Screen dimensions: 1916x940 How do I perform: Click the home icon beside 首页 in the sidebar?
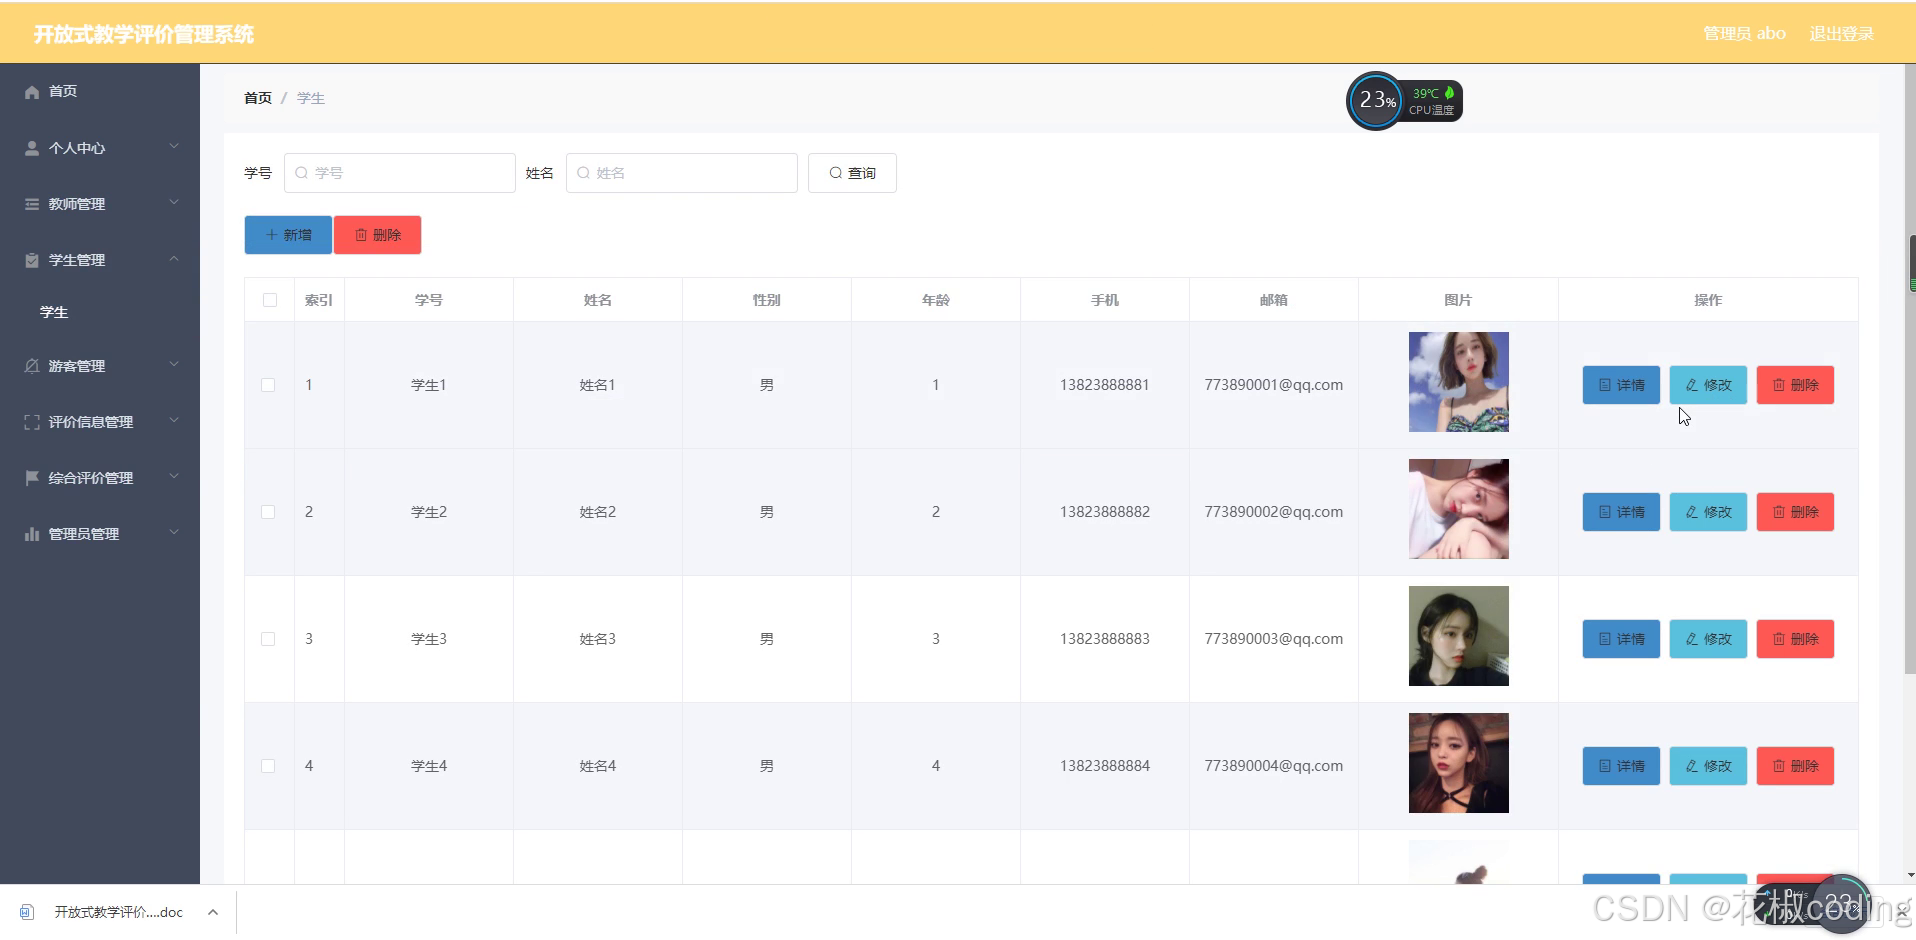pos(32,92)
